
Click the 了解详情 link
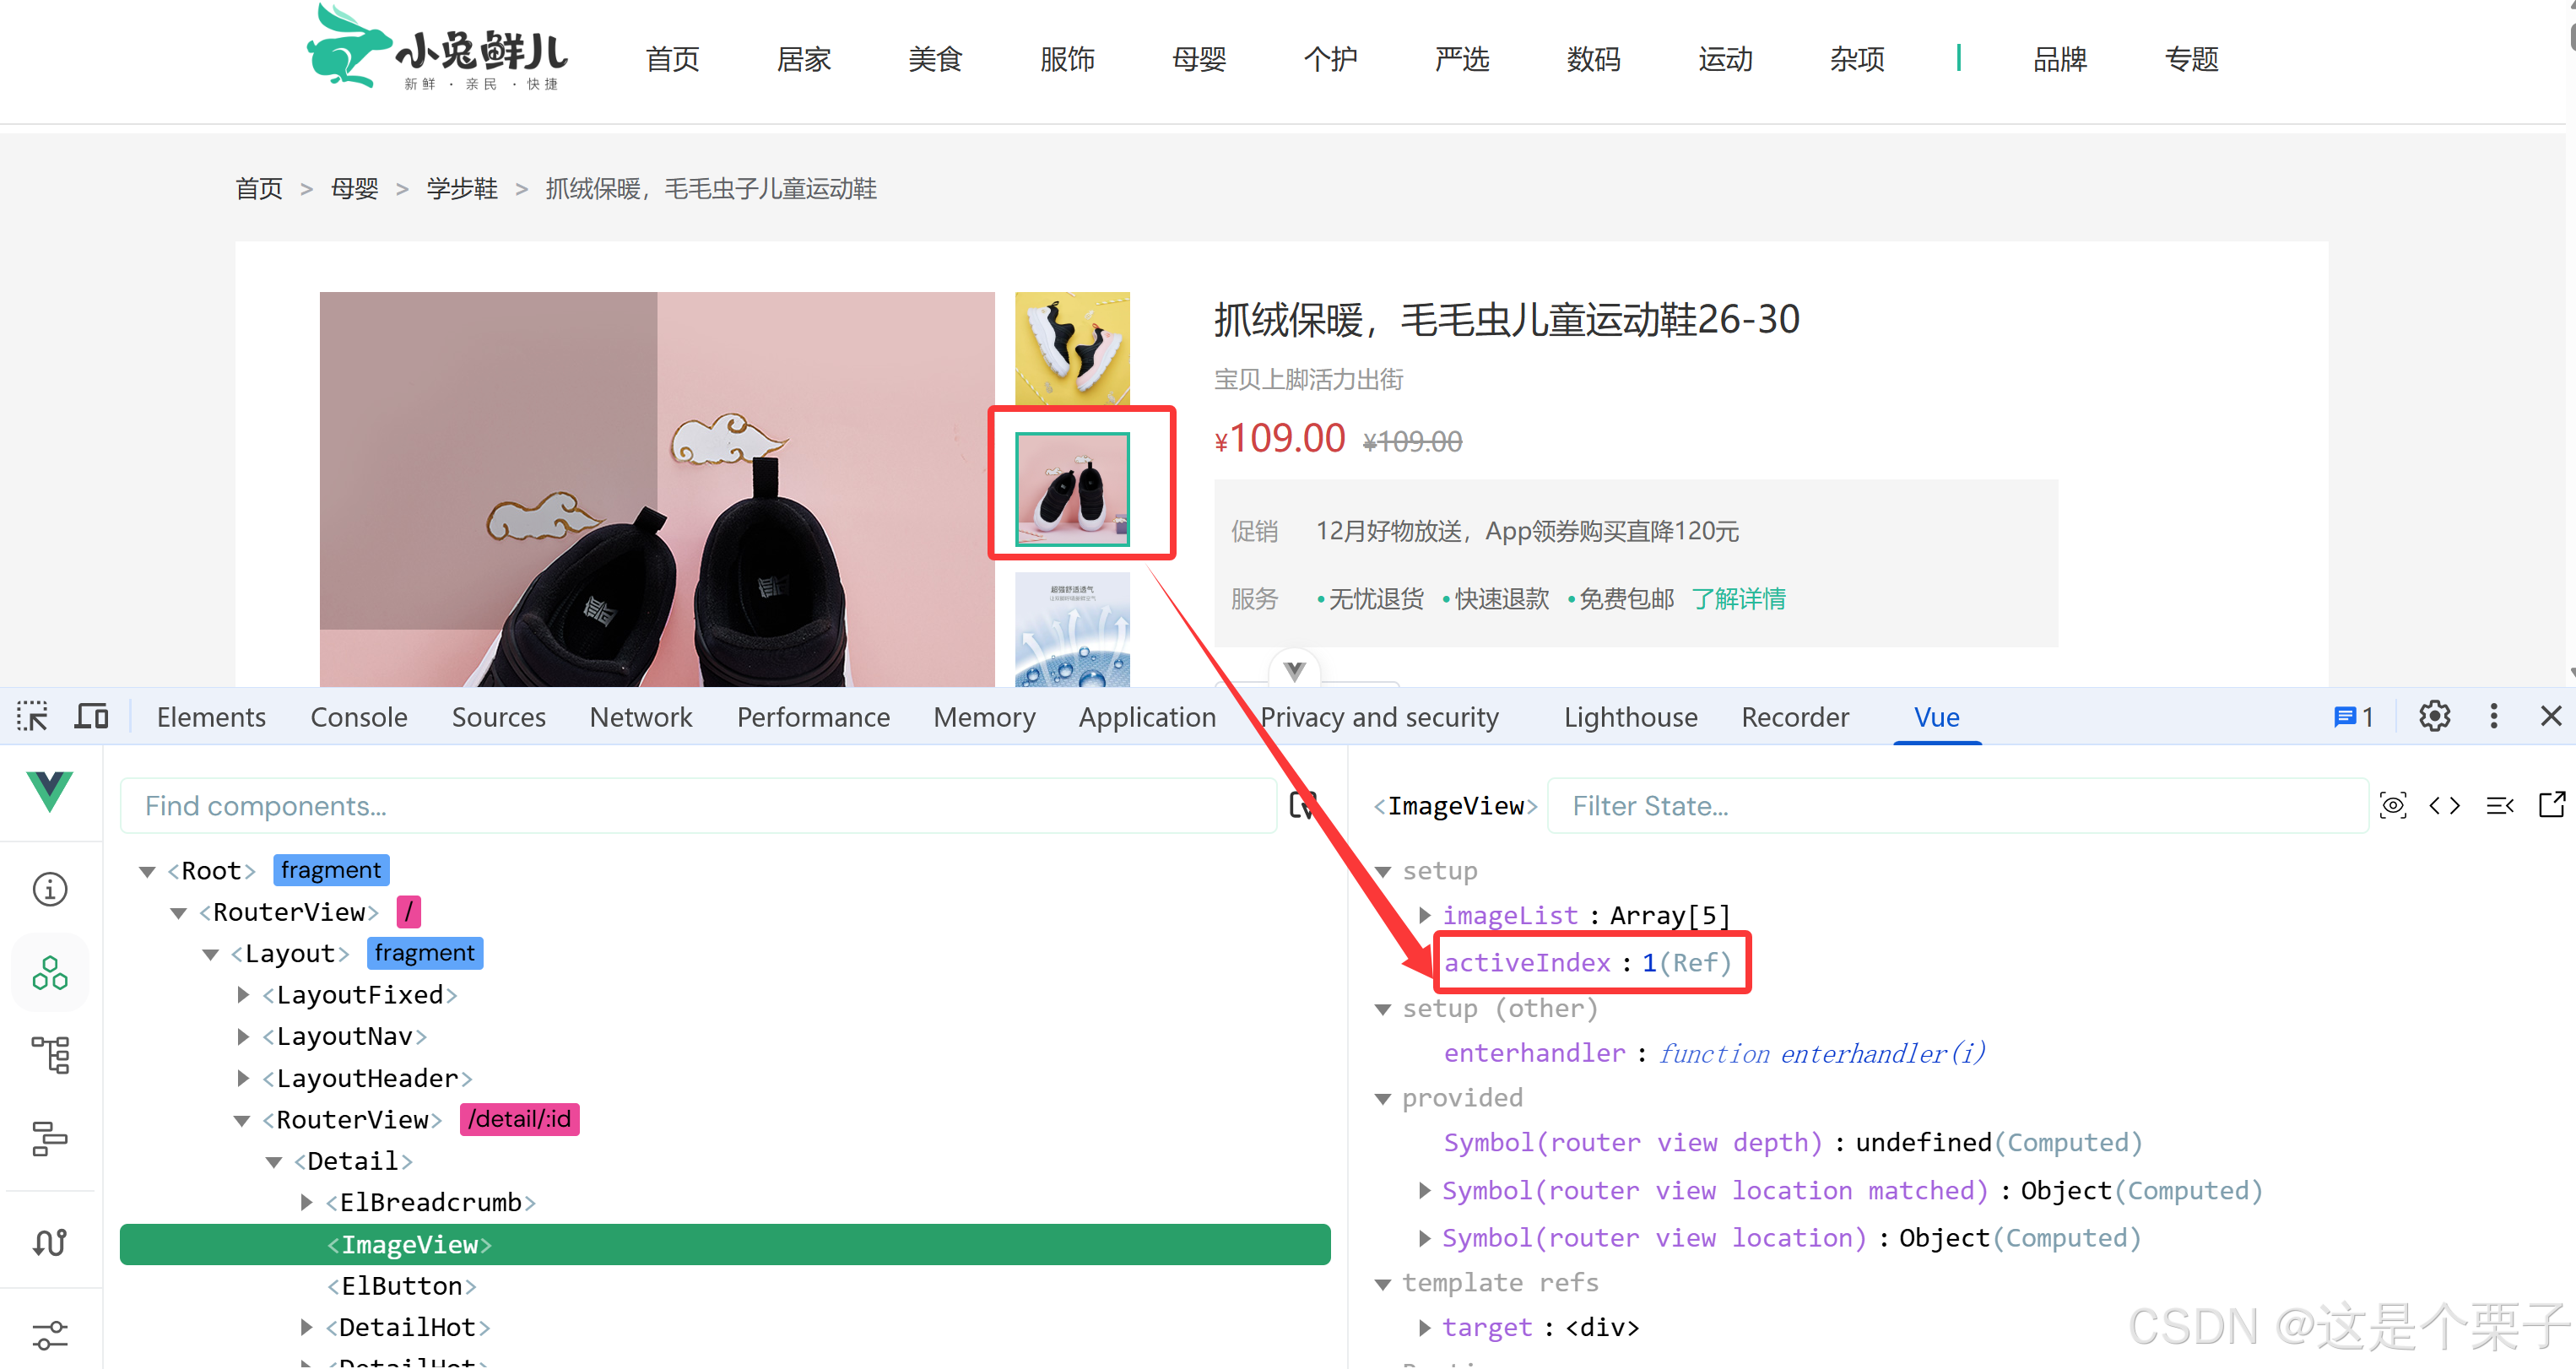coord(1738,598)
